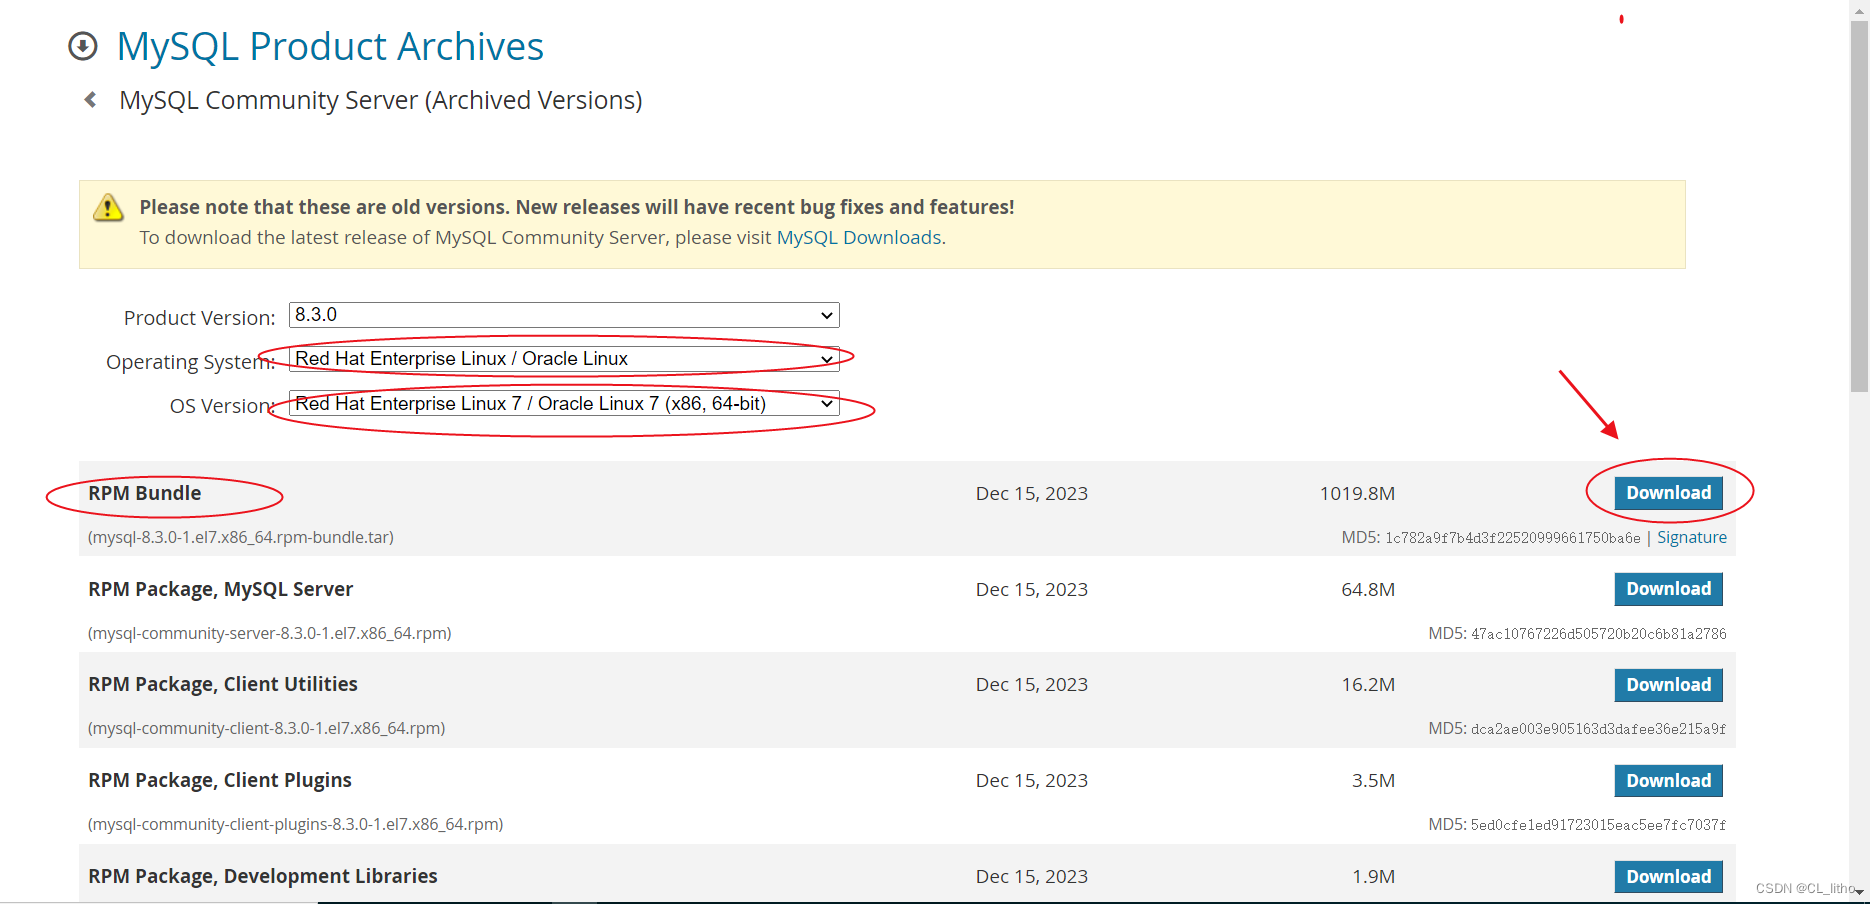The image size is (1870, 904).
Task: Open the MySQL Product Archives heading link
Action: pyautogui.click(x=330, y=46)
